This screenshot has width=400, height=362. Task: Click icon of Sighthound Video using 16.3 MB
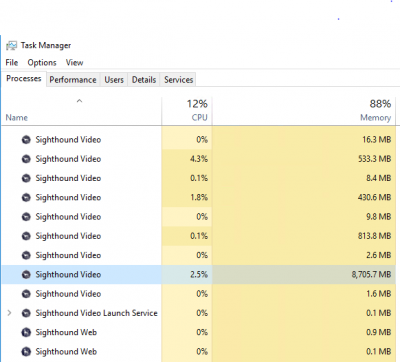[26, 140]
